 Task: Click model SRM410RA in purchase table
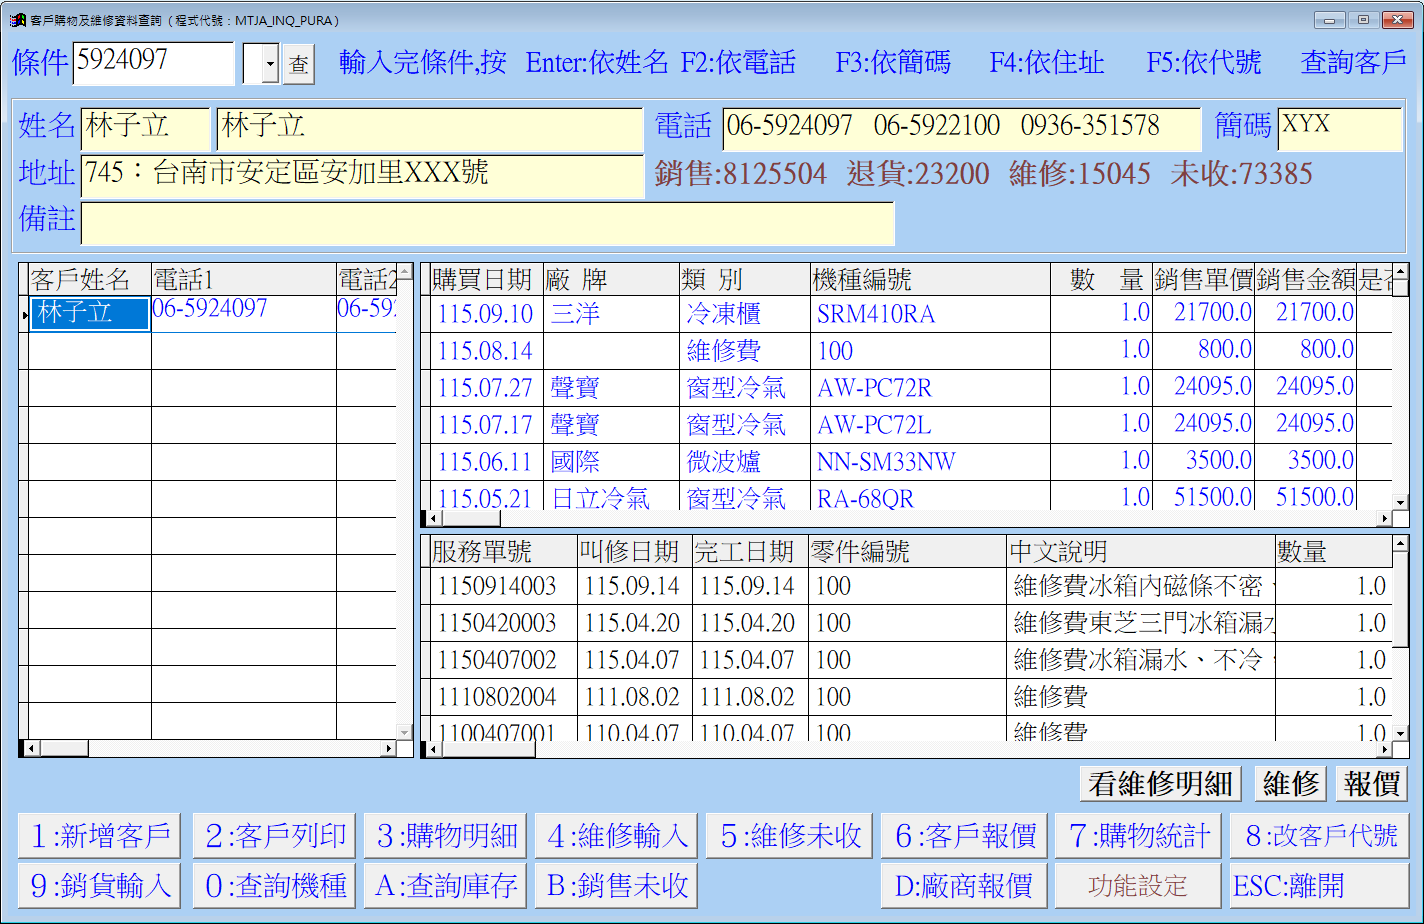[x=930, y=314]
